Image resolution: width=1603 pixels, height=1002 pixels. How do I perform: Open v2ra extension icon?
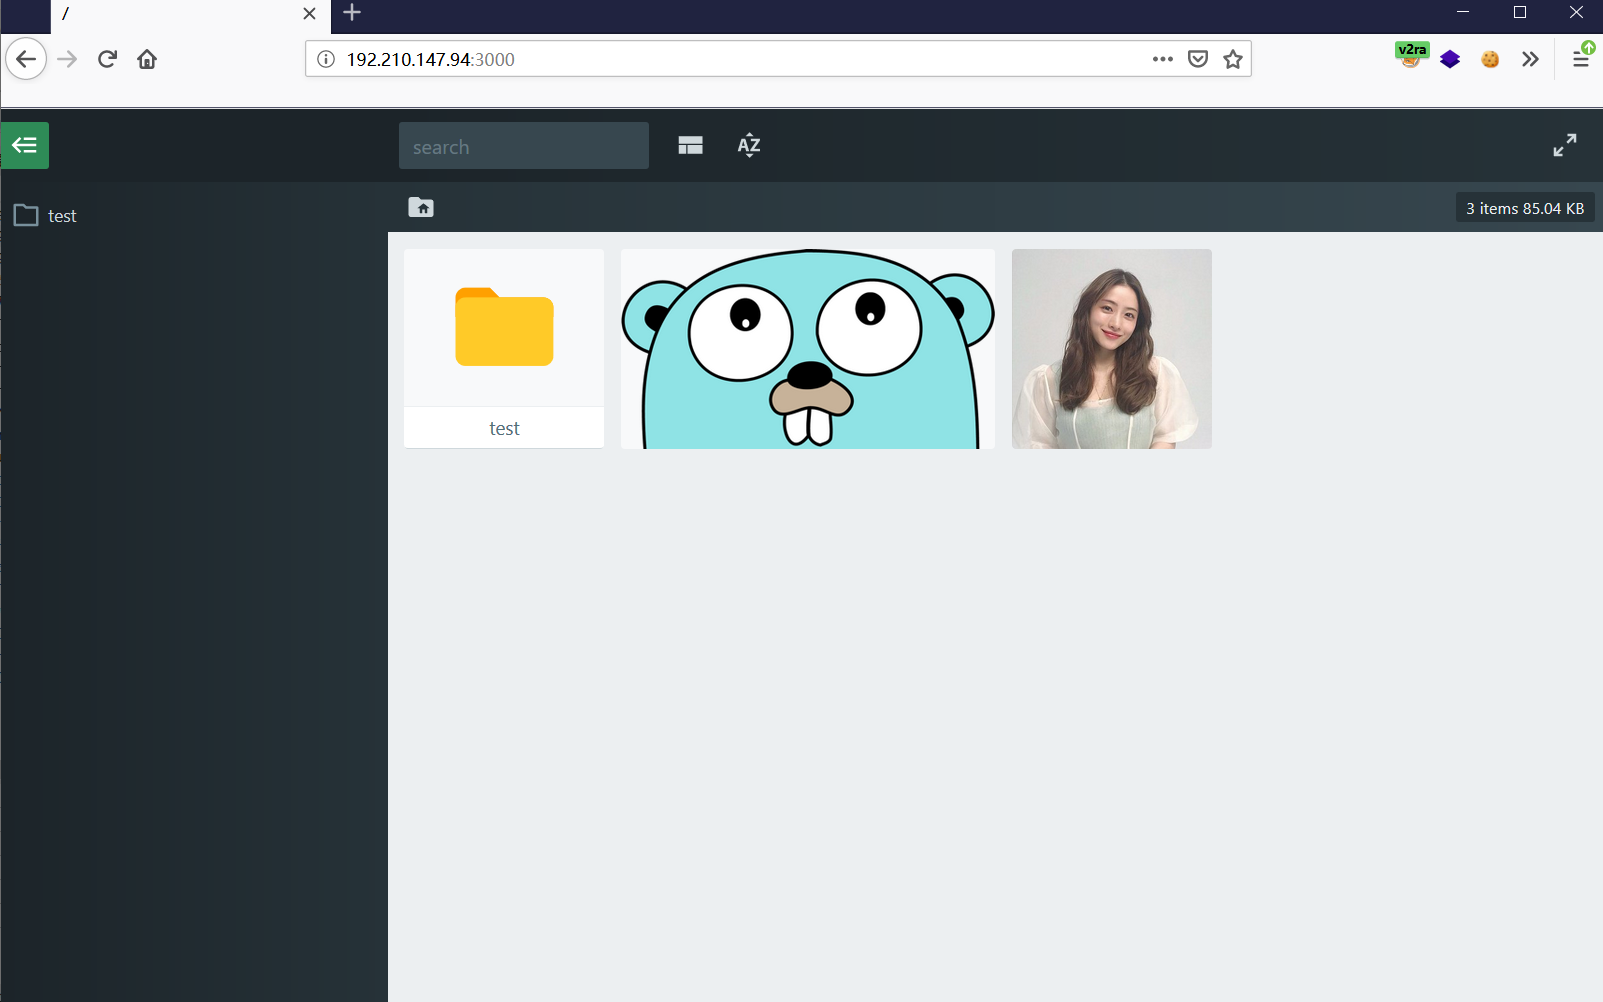[1411, 57]
